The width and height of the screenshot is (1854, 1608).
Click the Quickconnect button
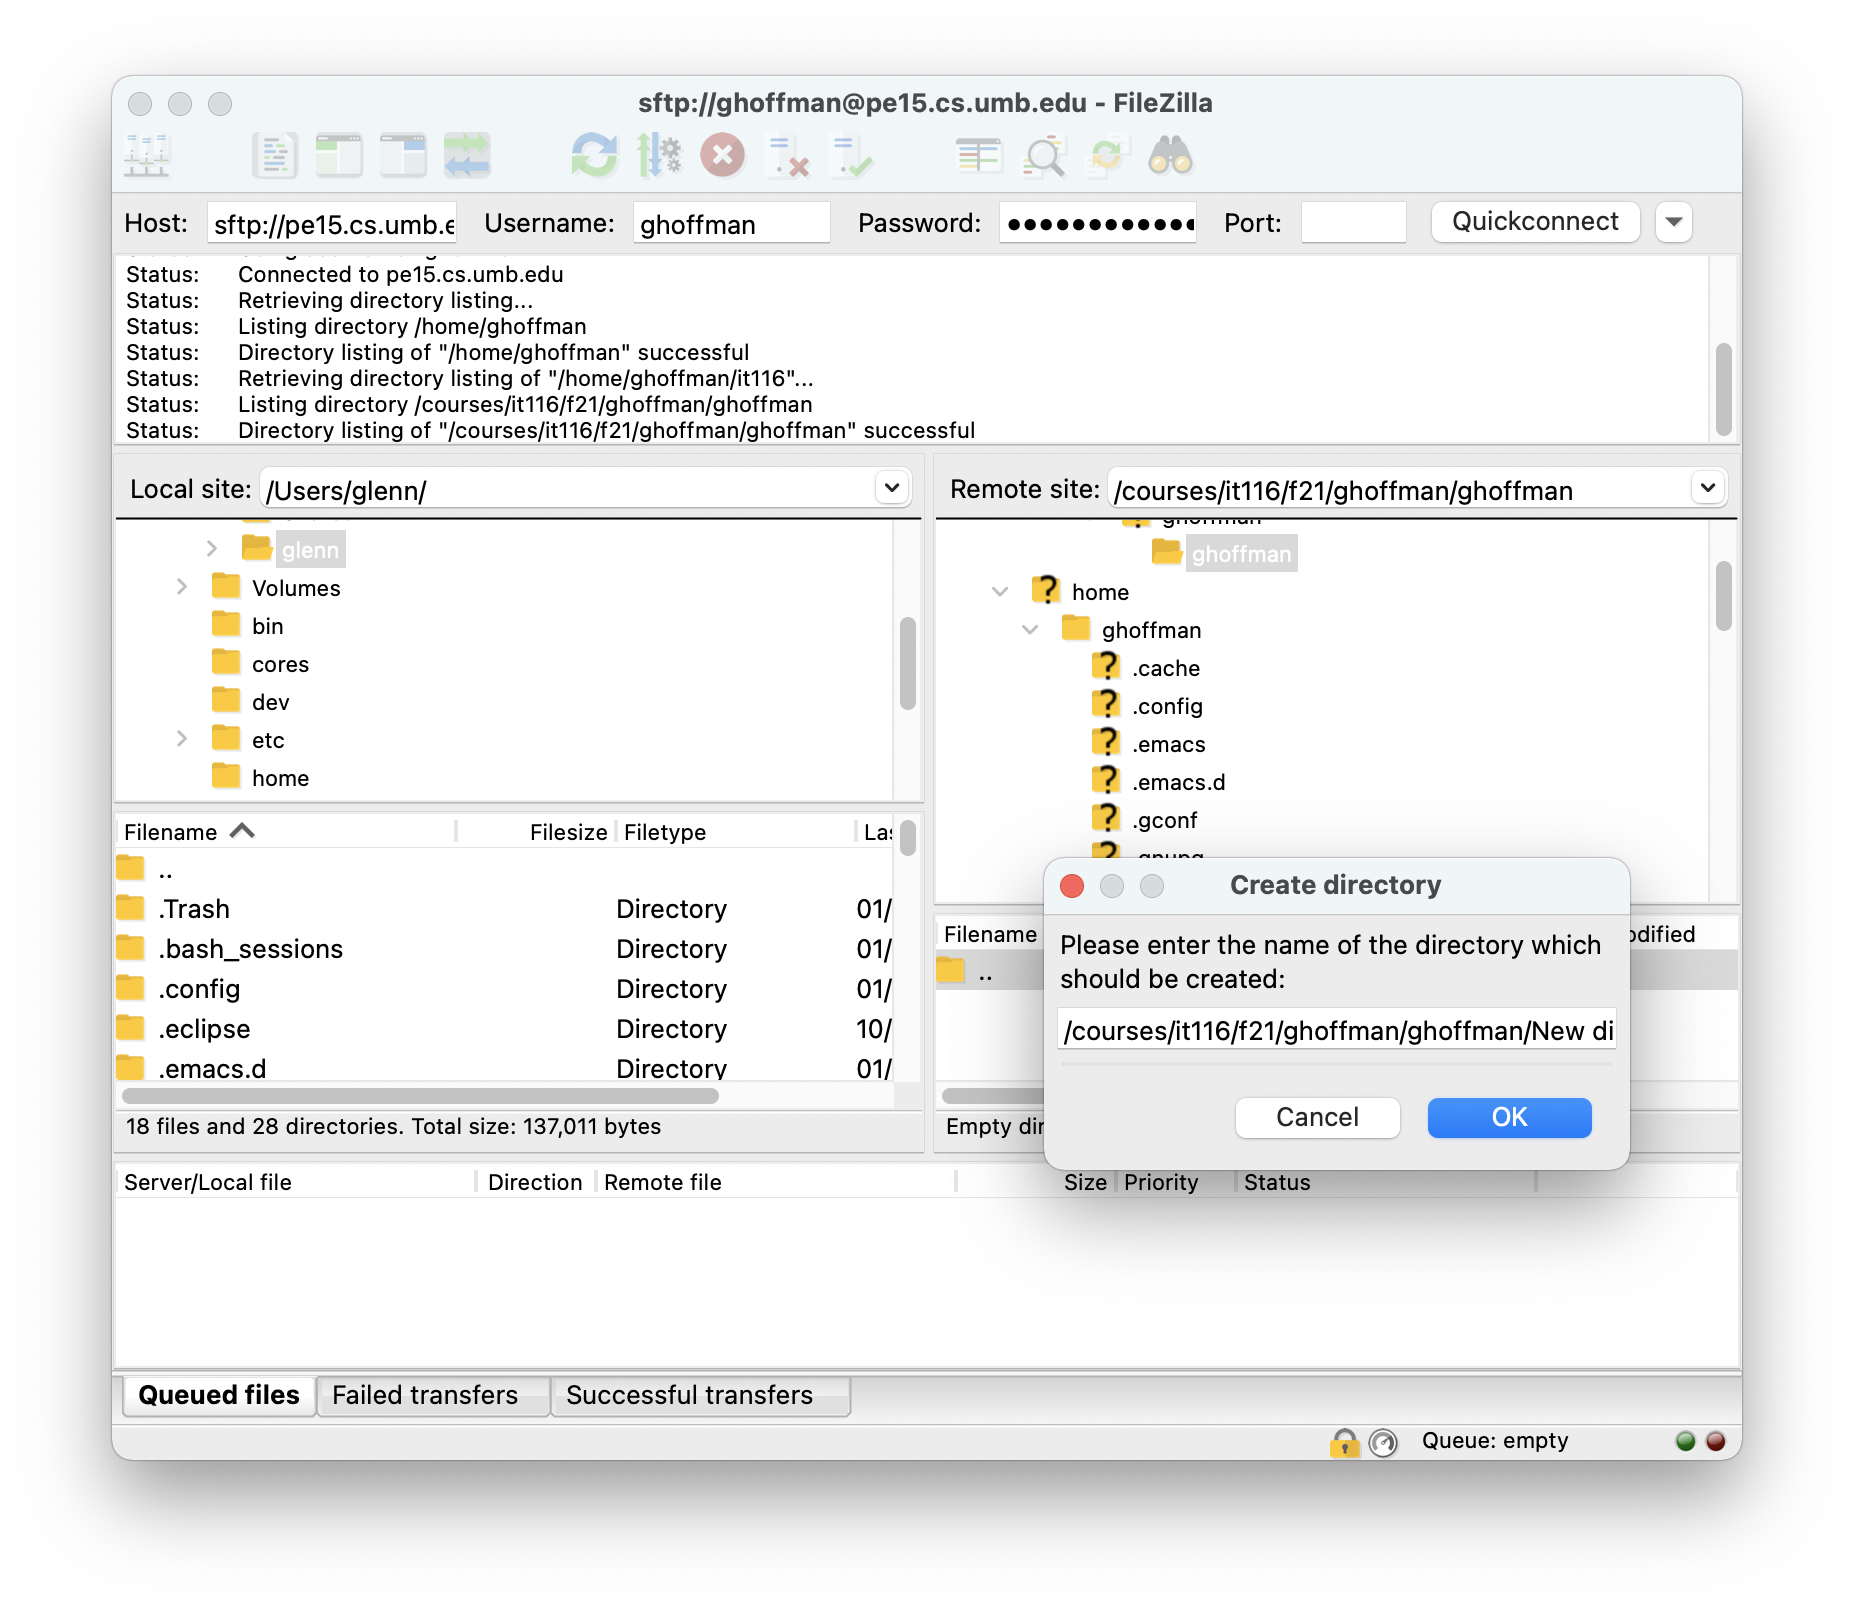[1535, 222]
